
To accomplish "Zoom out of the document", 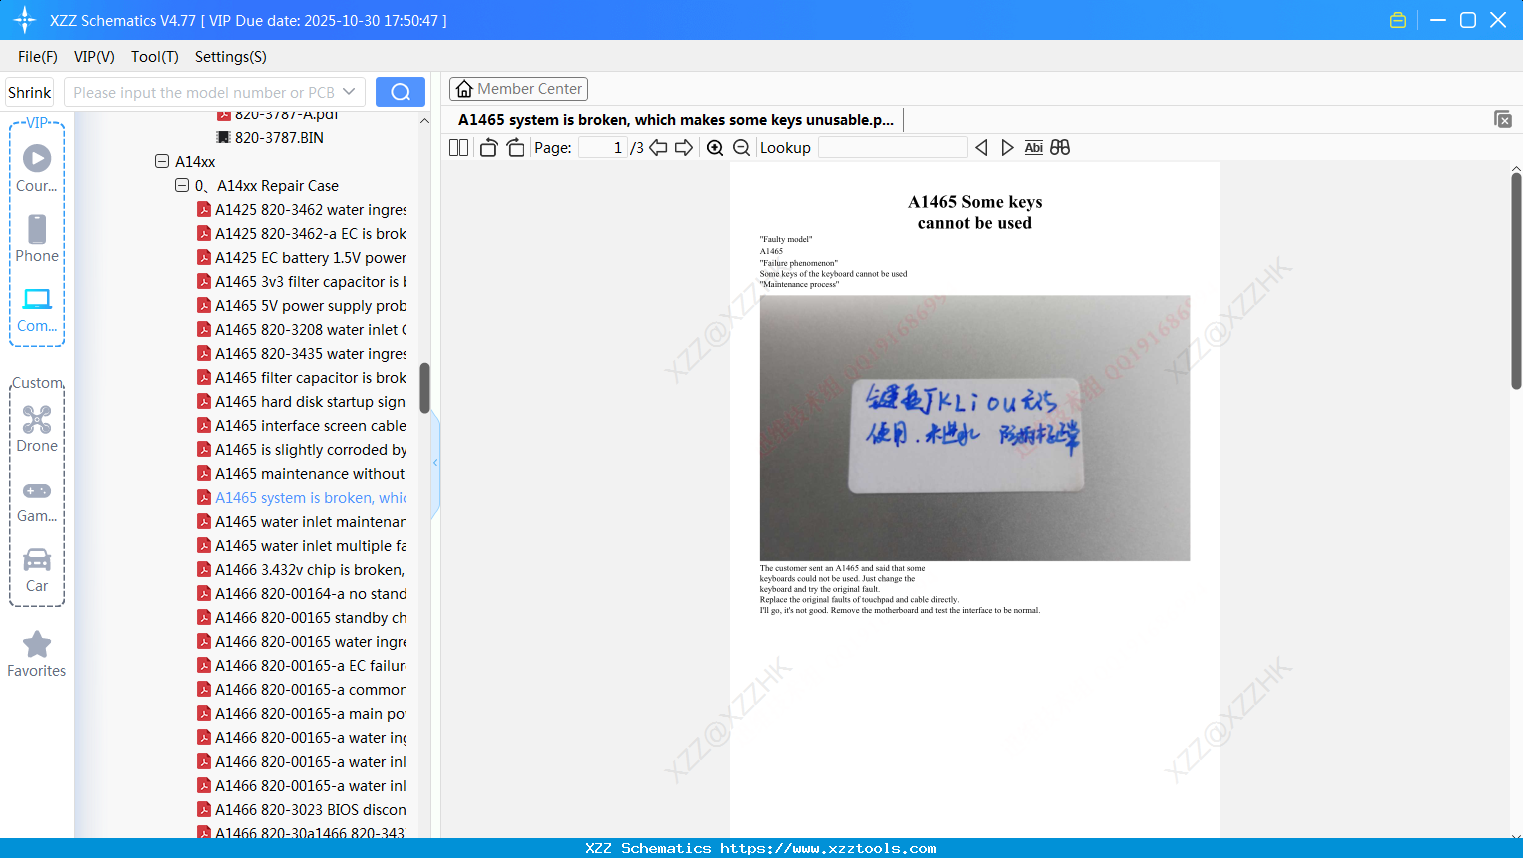I will point(741,148).
